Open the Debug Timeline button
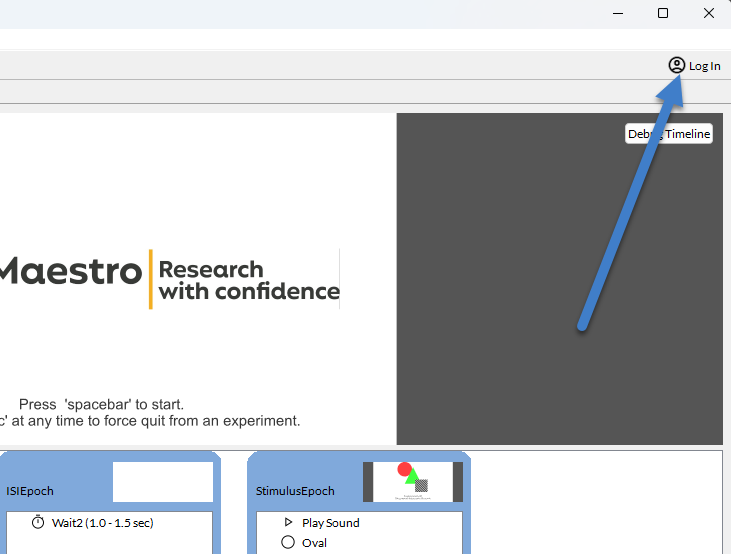This screenshot has height=554, width=731. (x=669, y=134)
